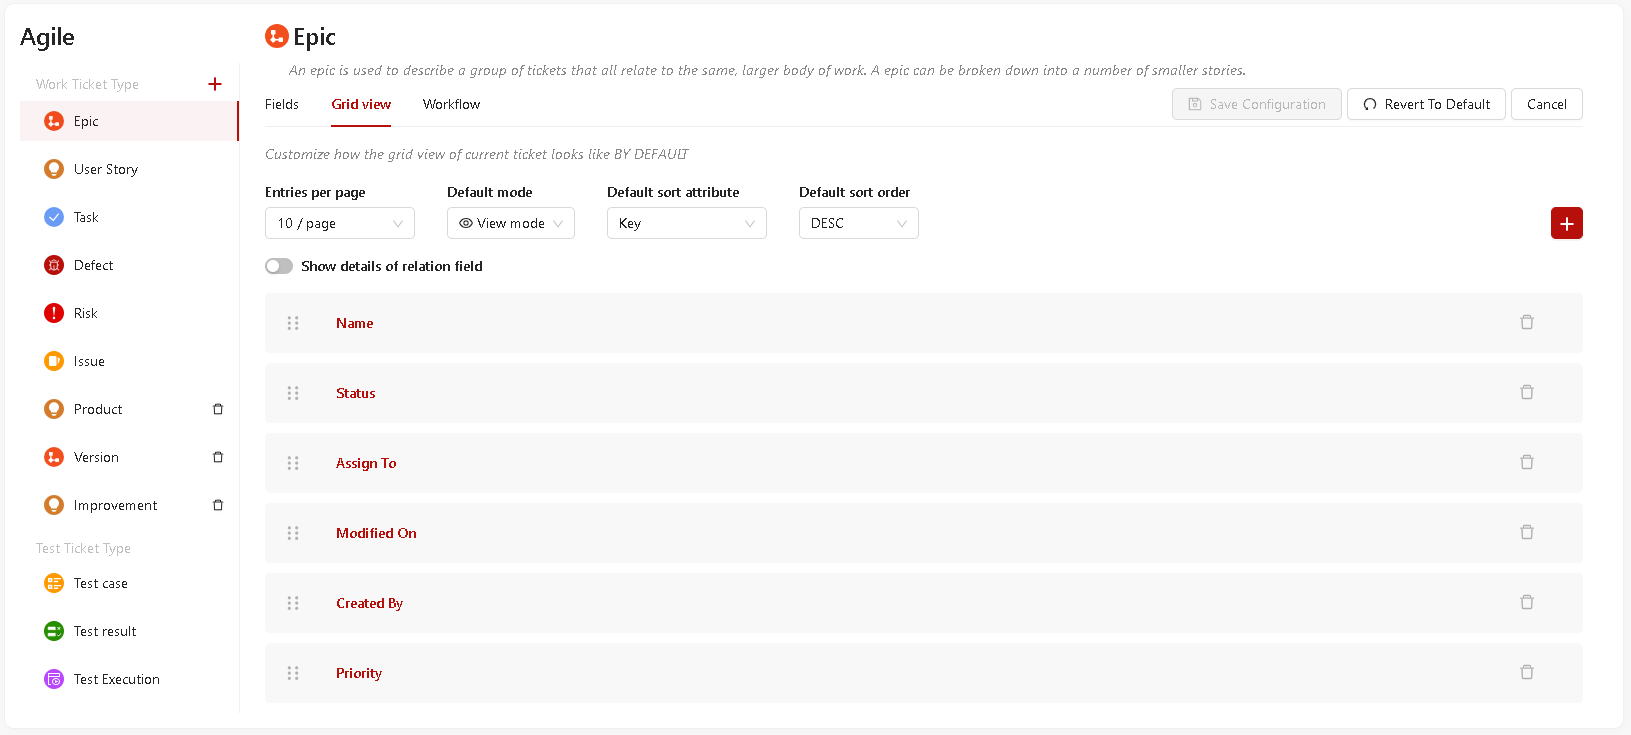
Task: Open Test Execution ticket type
Action: pyautogui.click(x=129, y=679)
